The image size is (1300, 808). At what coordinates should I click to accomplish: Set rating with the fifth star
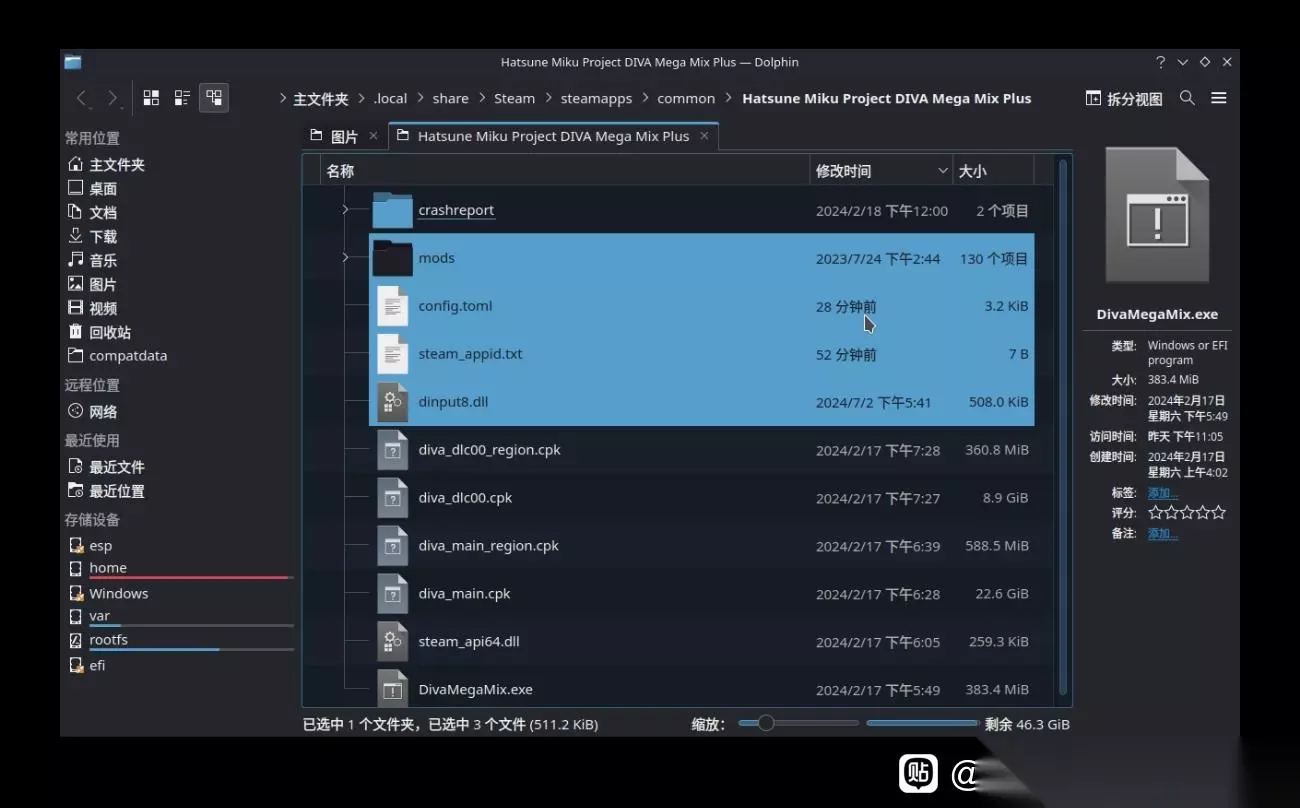[x=1218, y=513]
